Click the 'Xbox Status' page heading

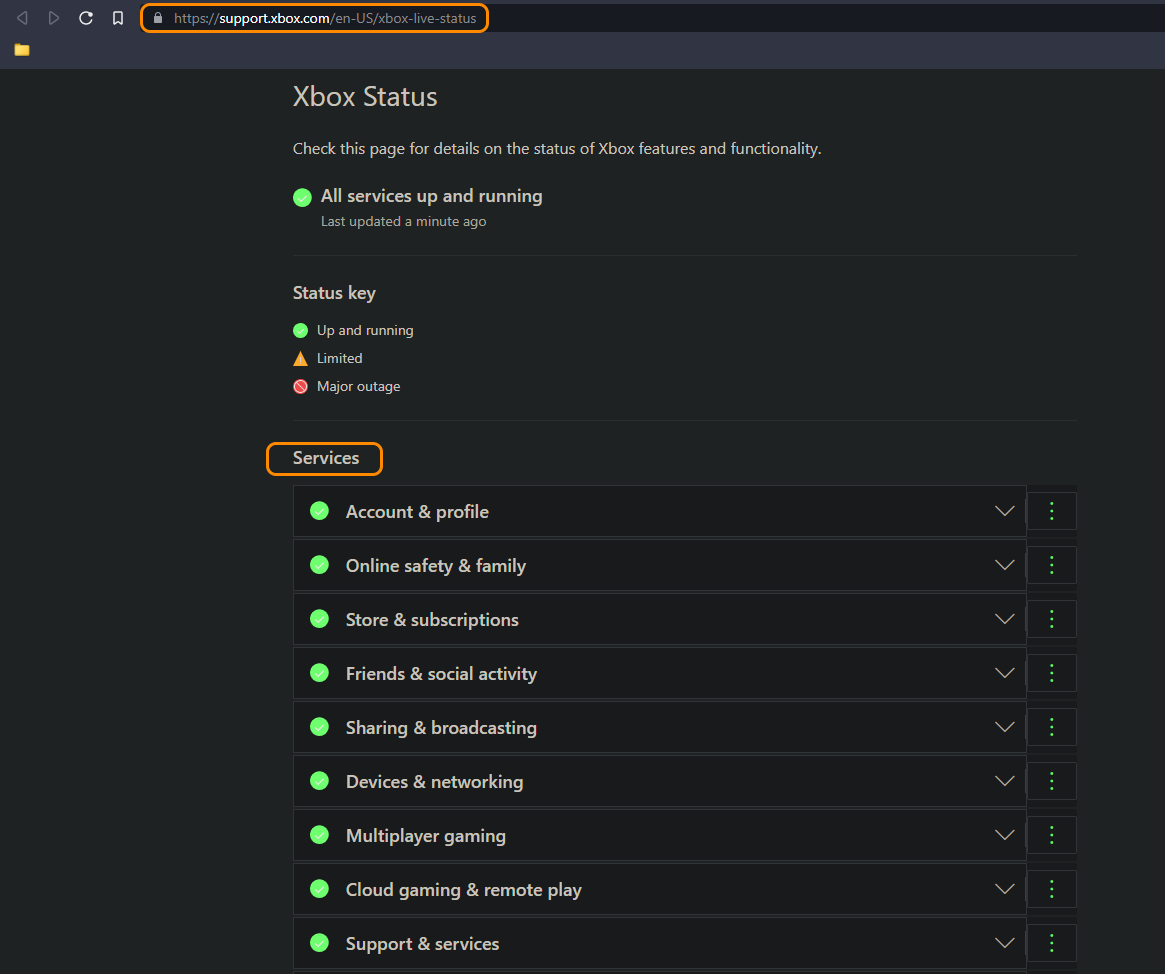(365, 97)
